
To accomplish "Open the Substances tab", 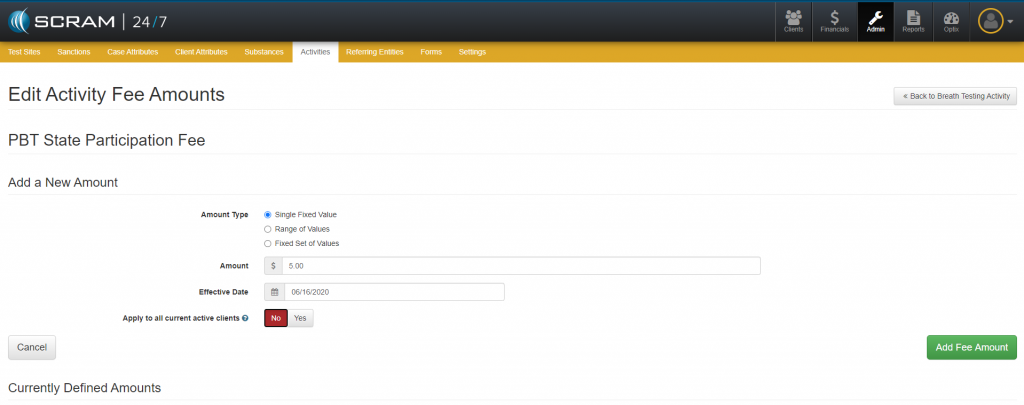I will [x=264, y=52].
